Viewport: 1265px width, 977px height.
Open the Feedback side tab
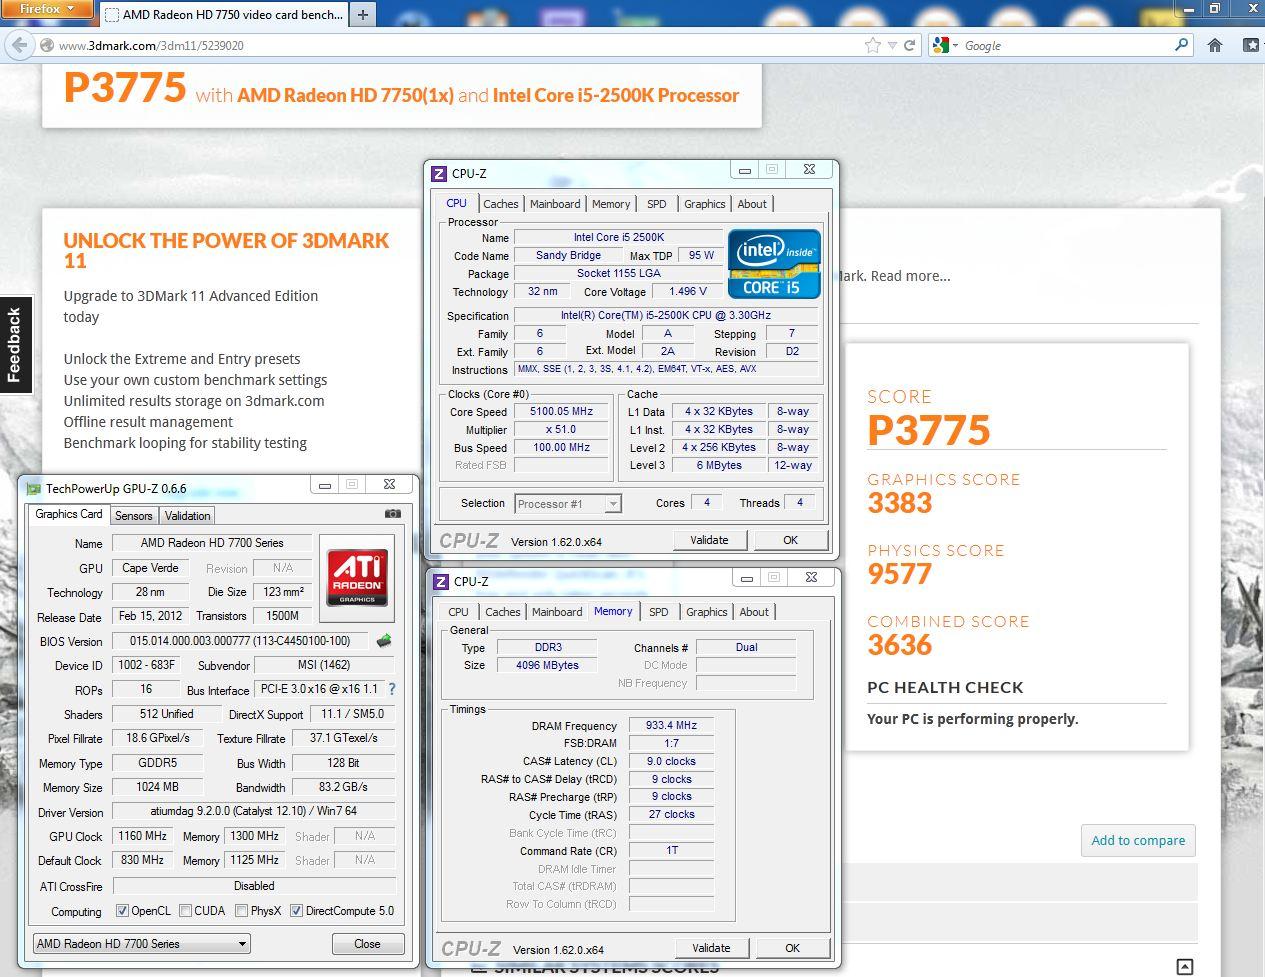click(x=15, y=345)
